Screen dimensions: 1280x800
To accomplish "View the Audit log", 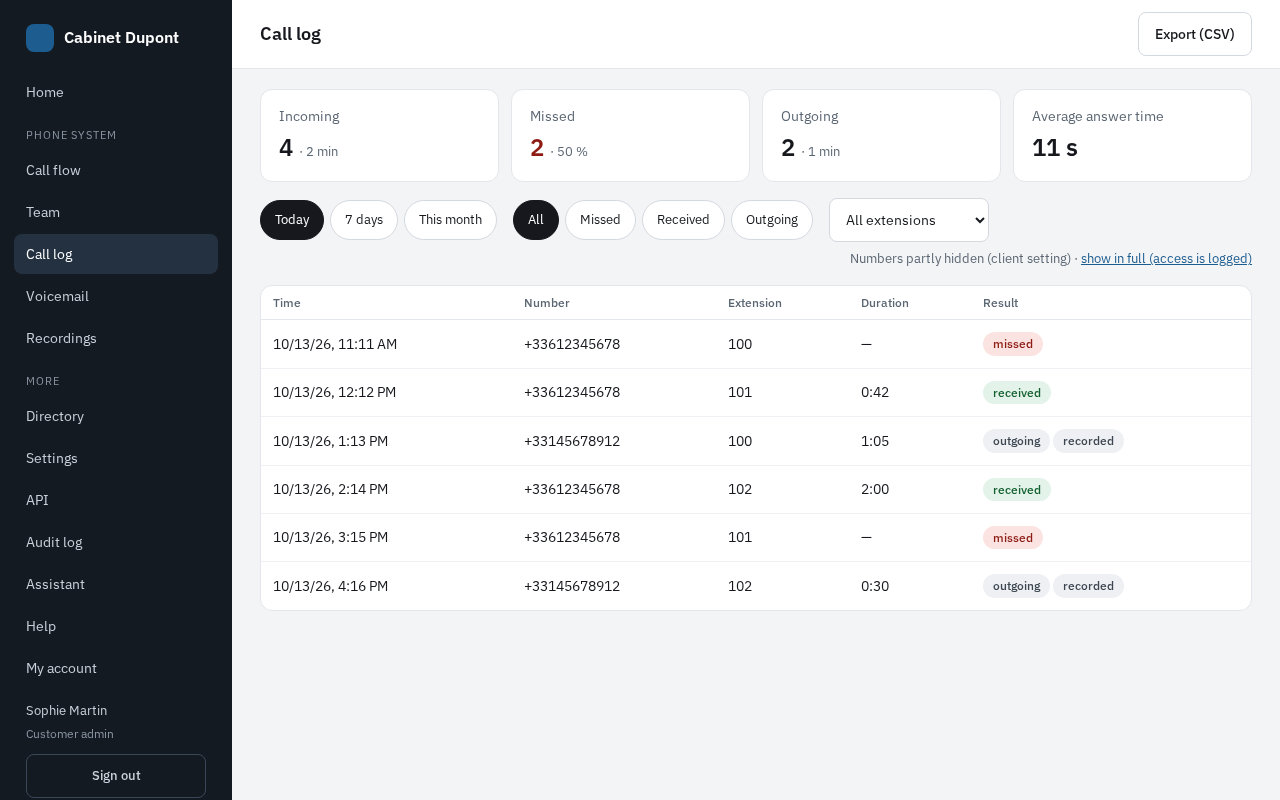I will coord(116,542).
